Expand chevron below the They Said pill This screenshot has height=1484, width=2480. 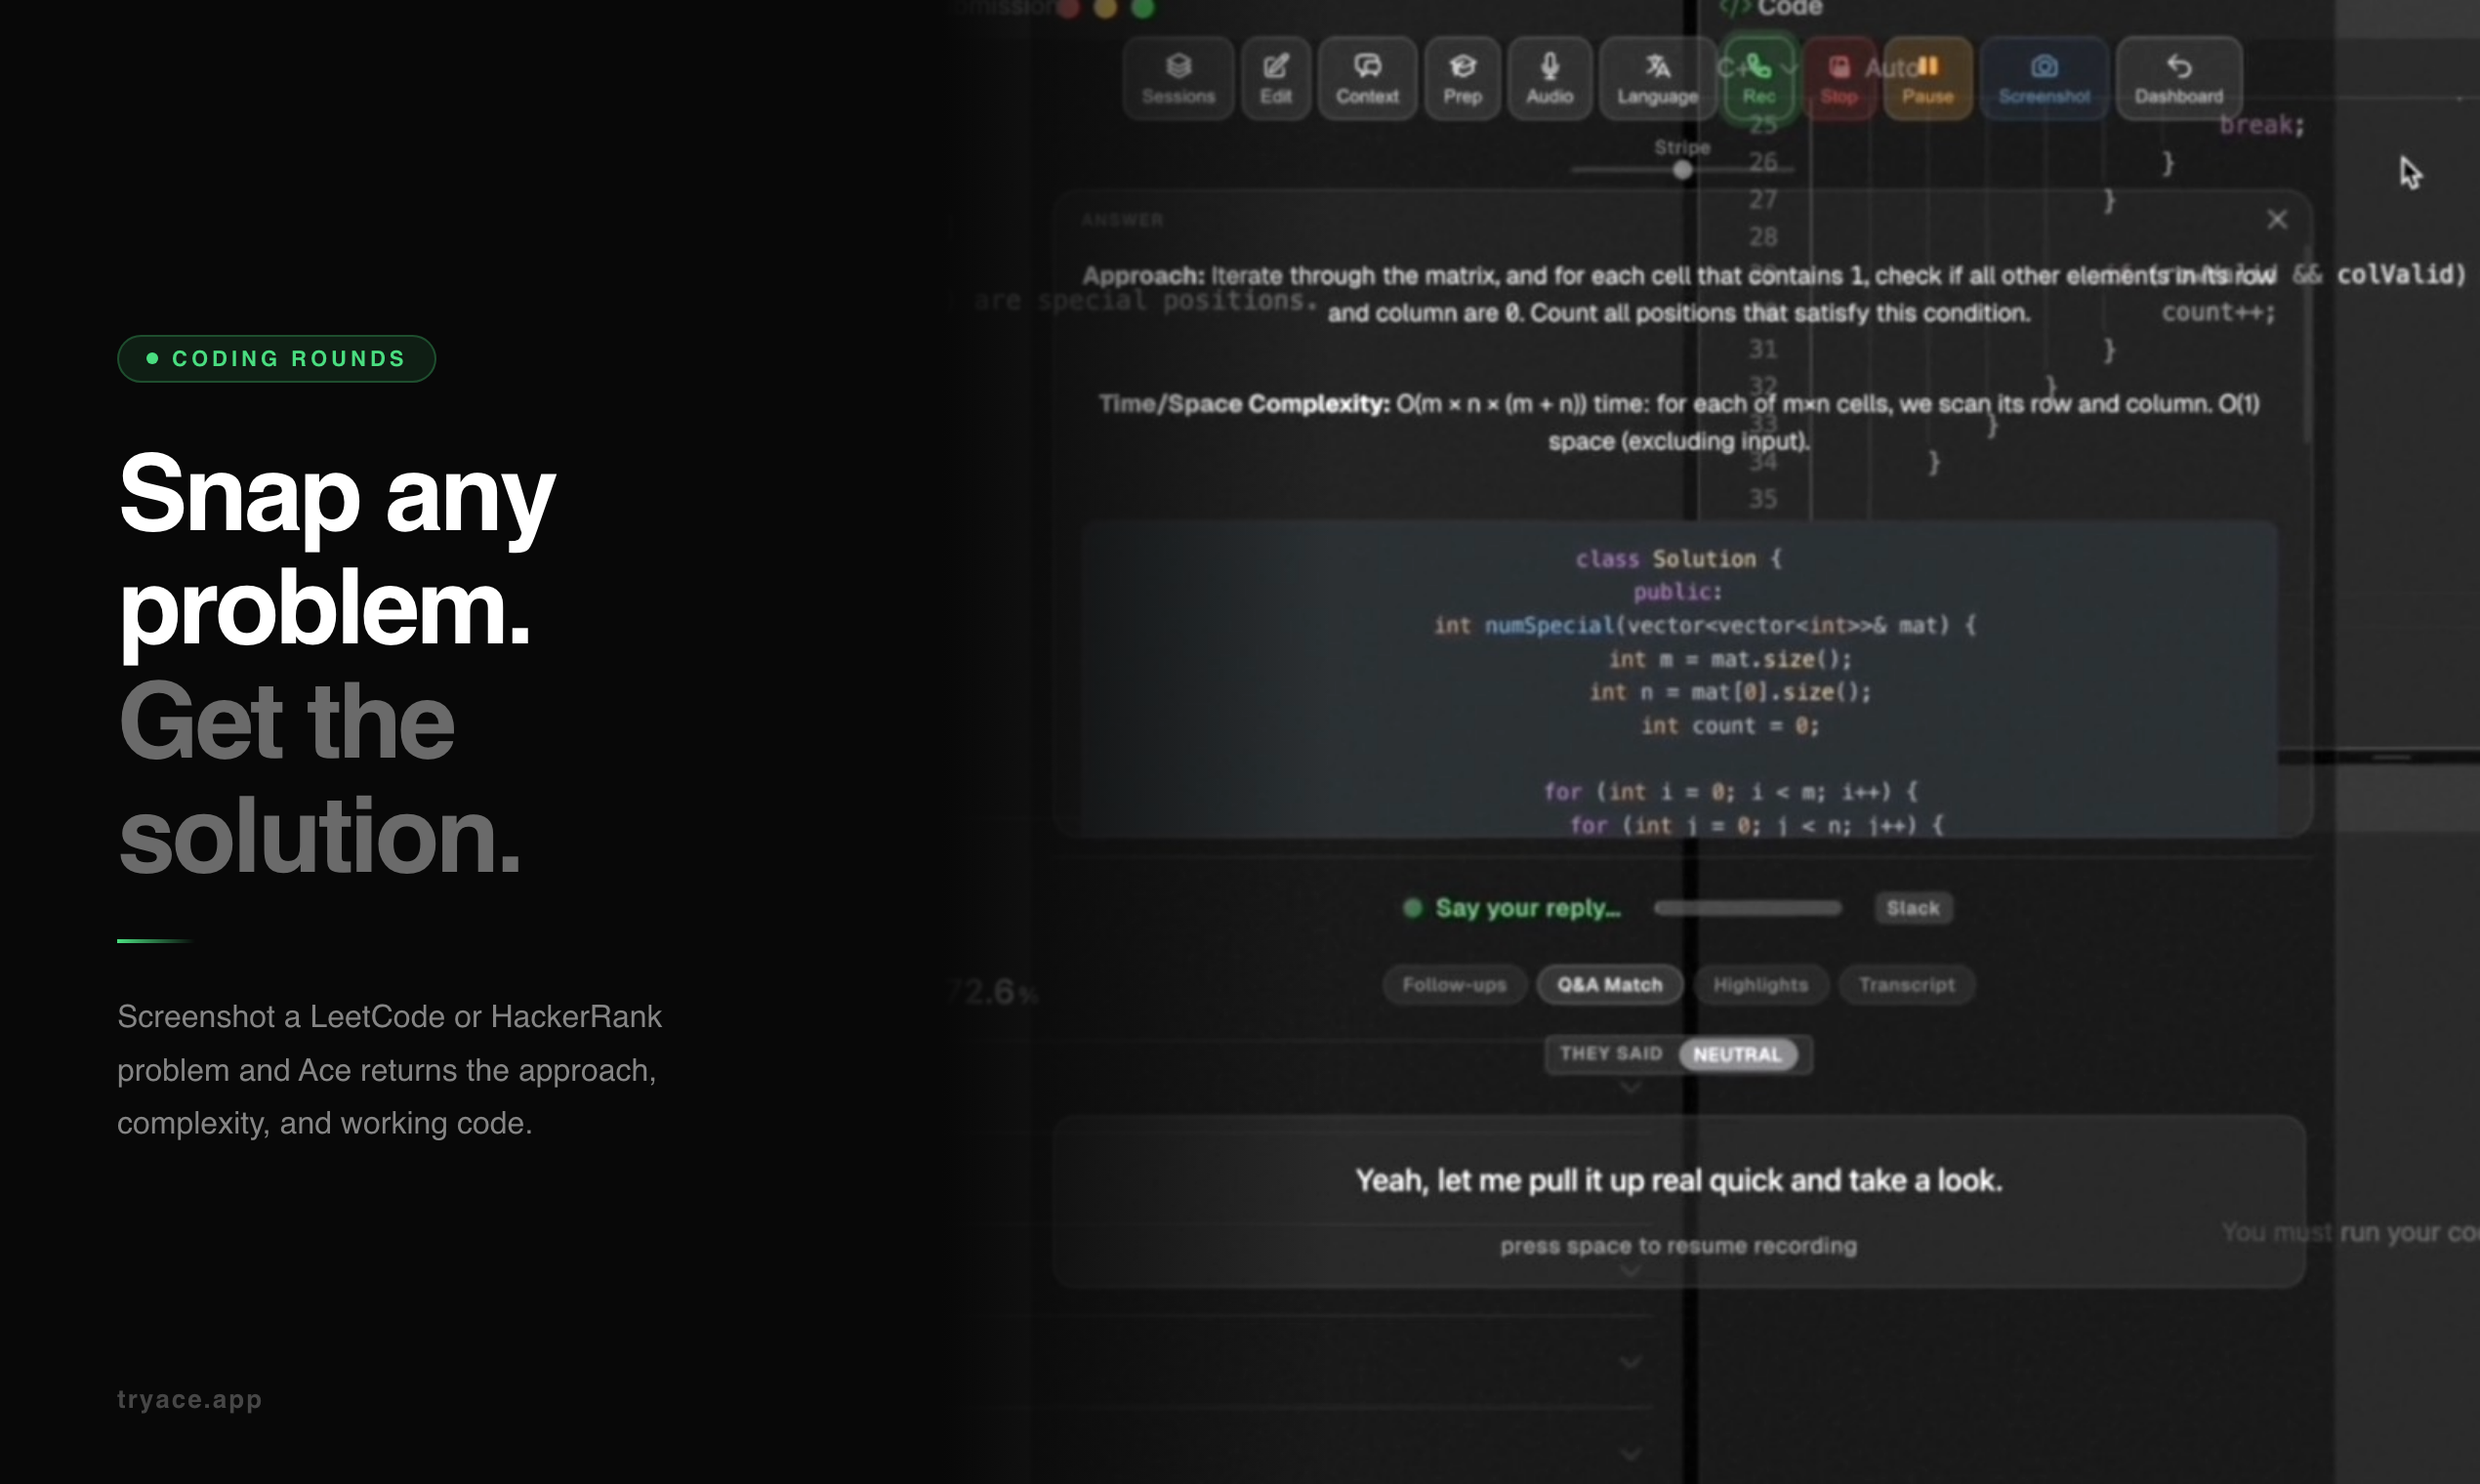(1630, 1087)
